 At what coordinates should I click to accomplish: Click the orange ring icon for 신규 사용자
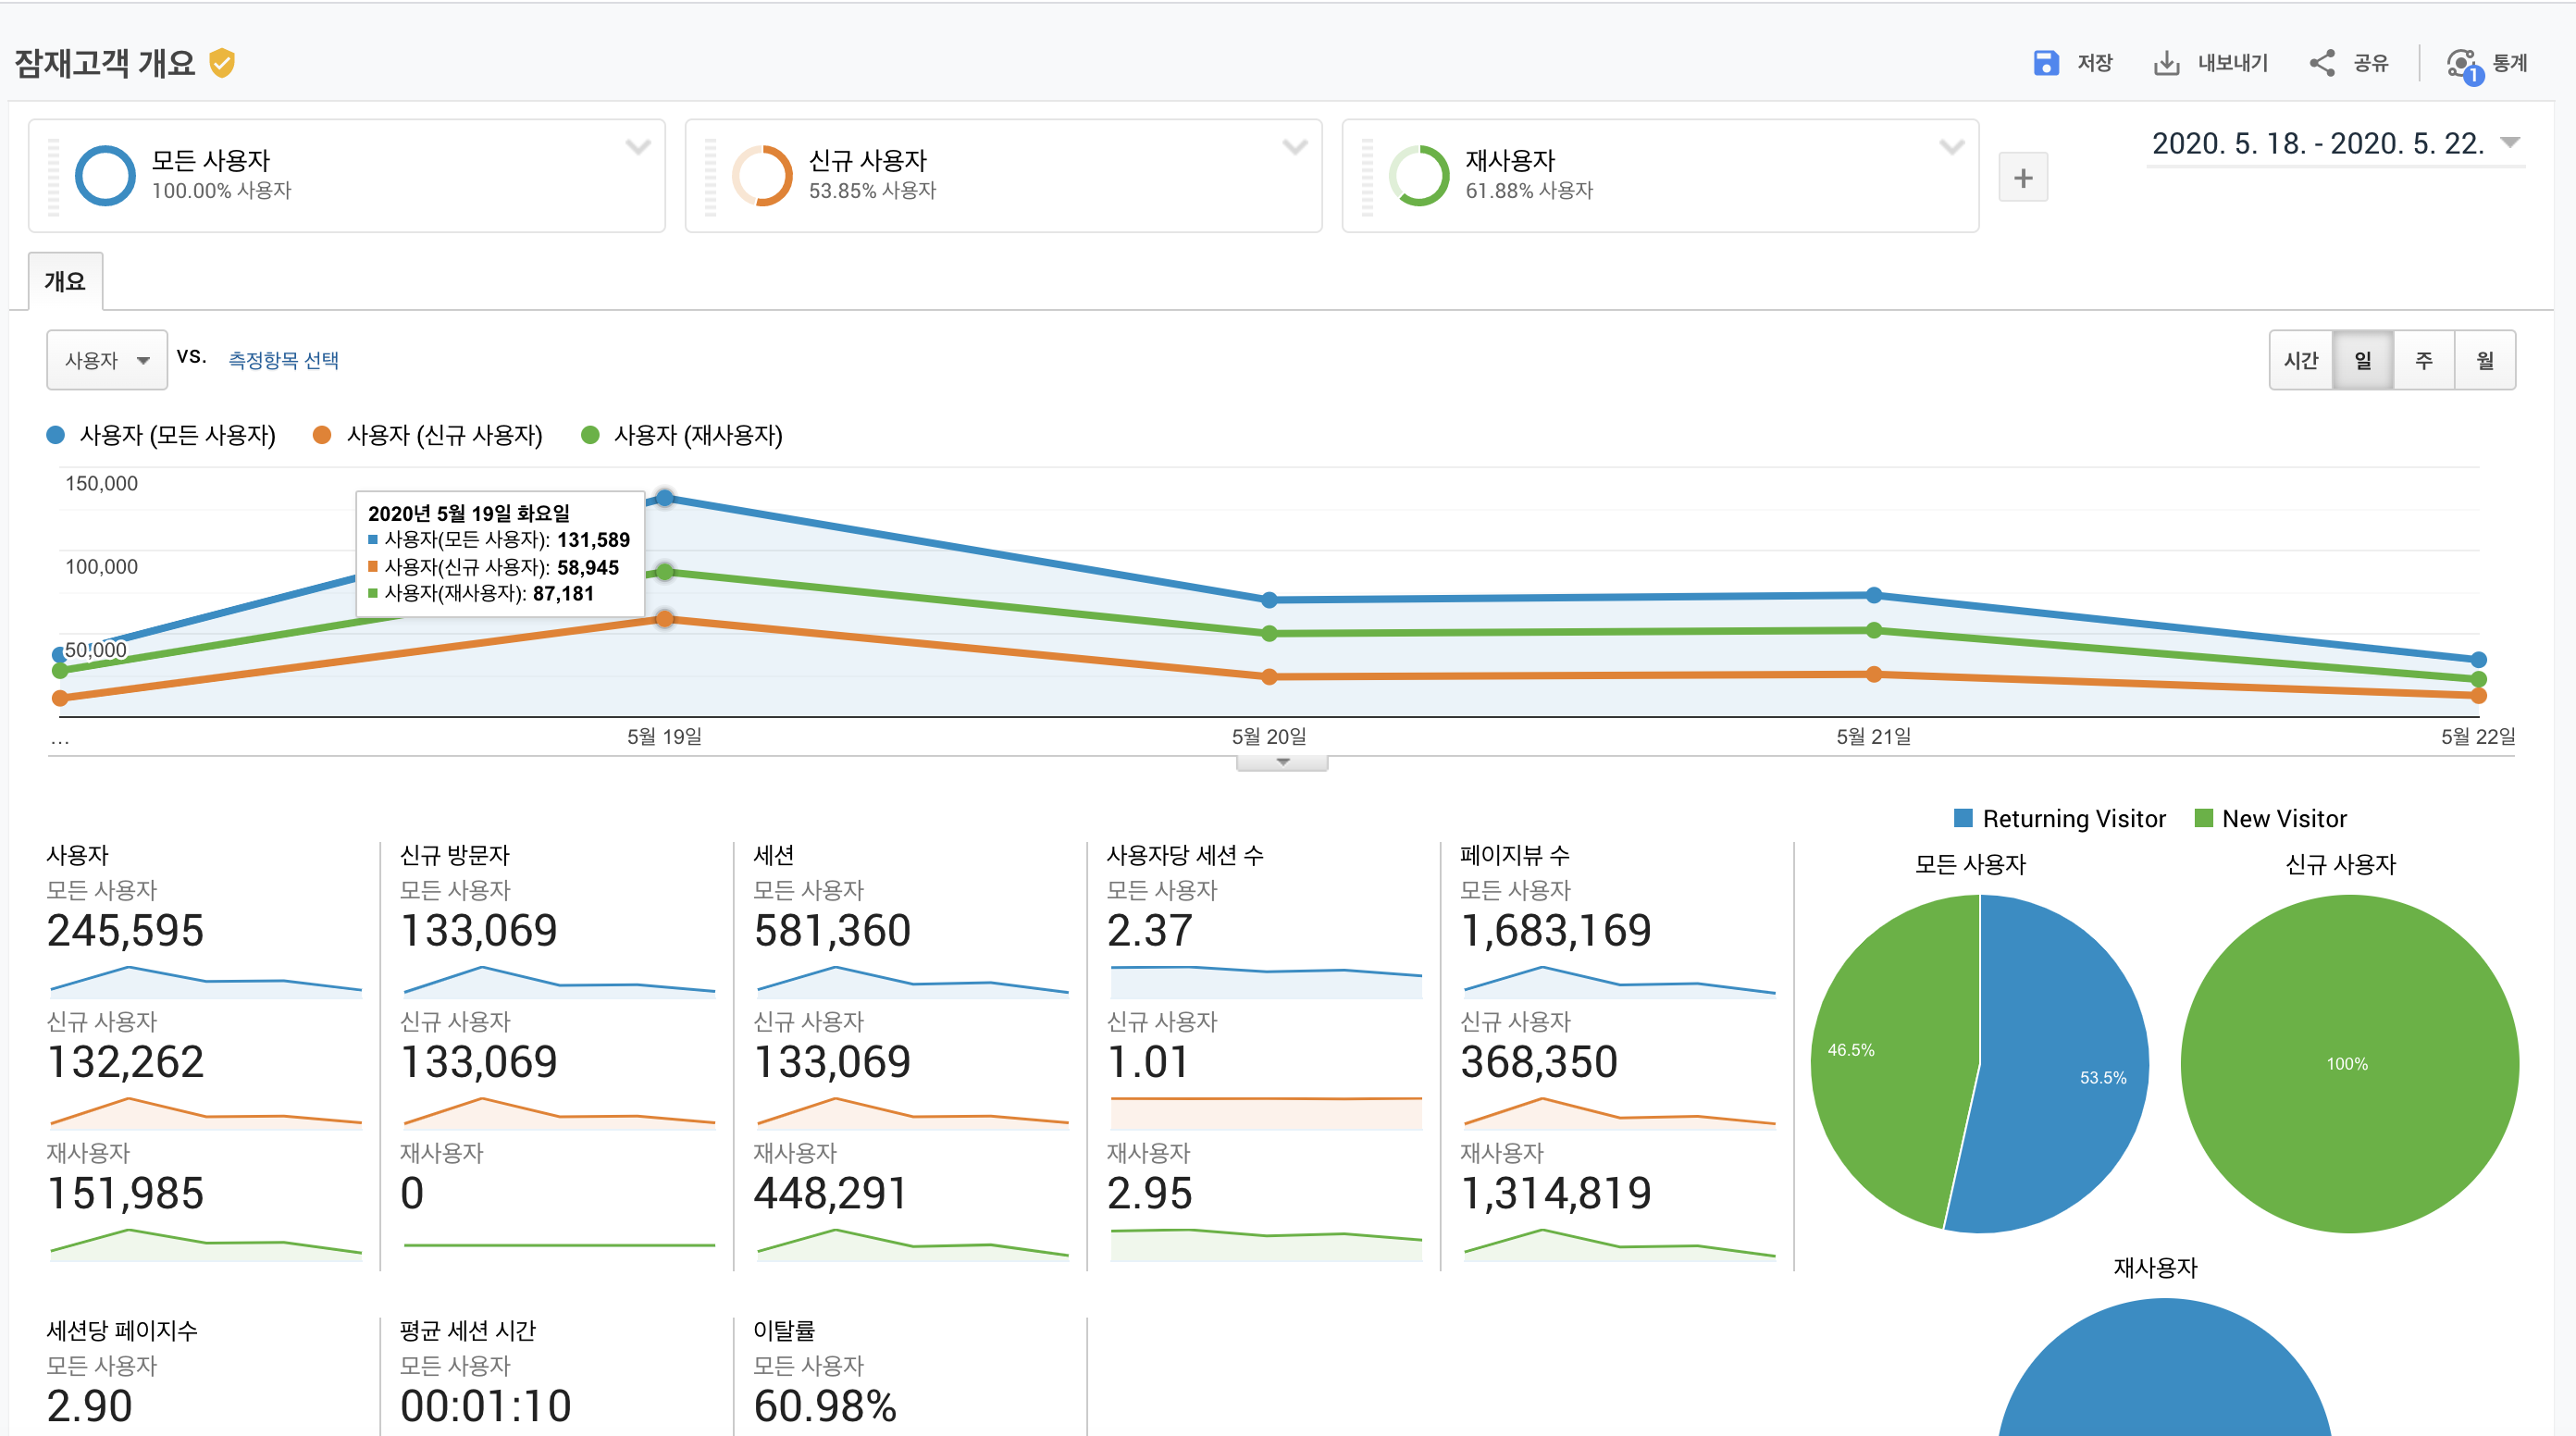coord(762,176)
